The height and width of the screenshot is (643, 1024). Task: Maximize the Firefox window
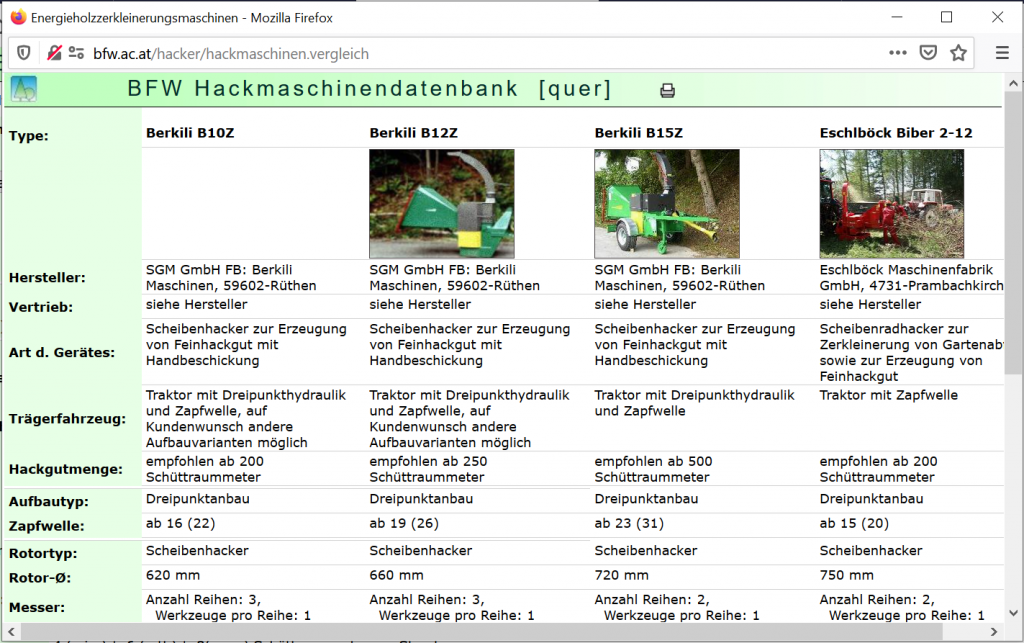946,17
